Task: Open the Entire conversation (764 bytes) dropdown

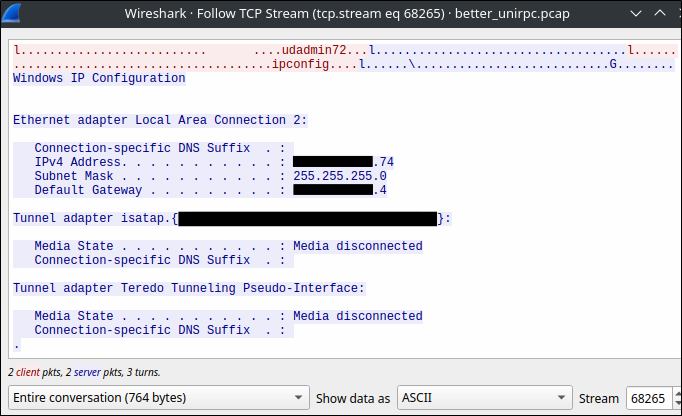Action: click(159, 398)
